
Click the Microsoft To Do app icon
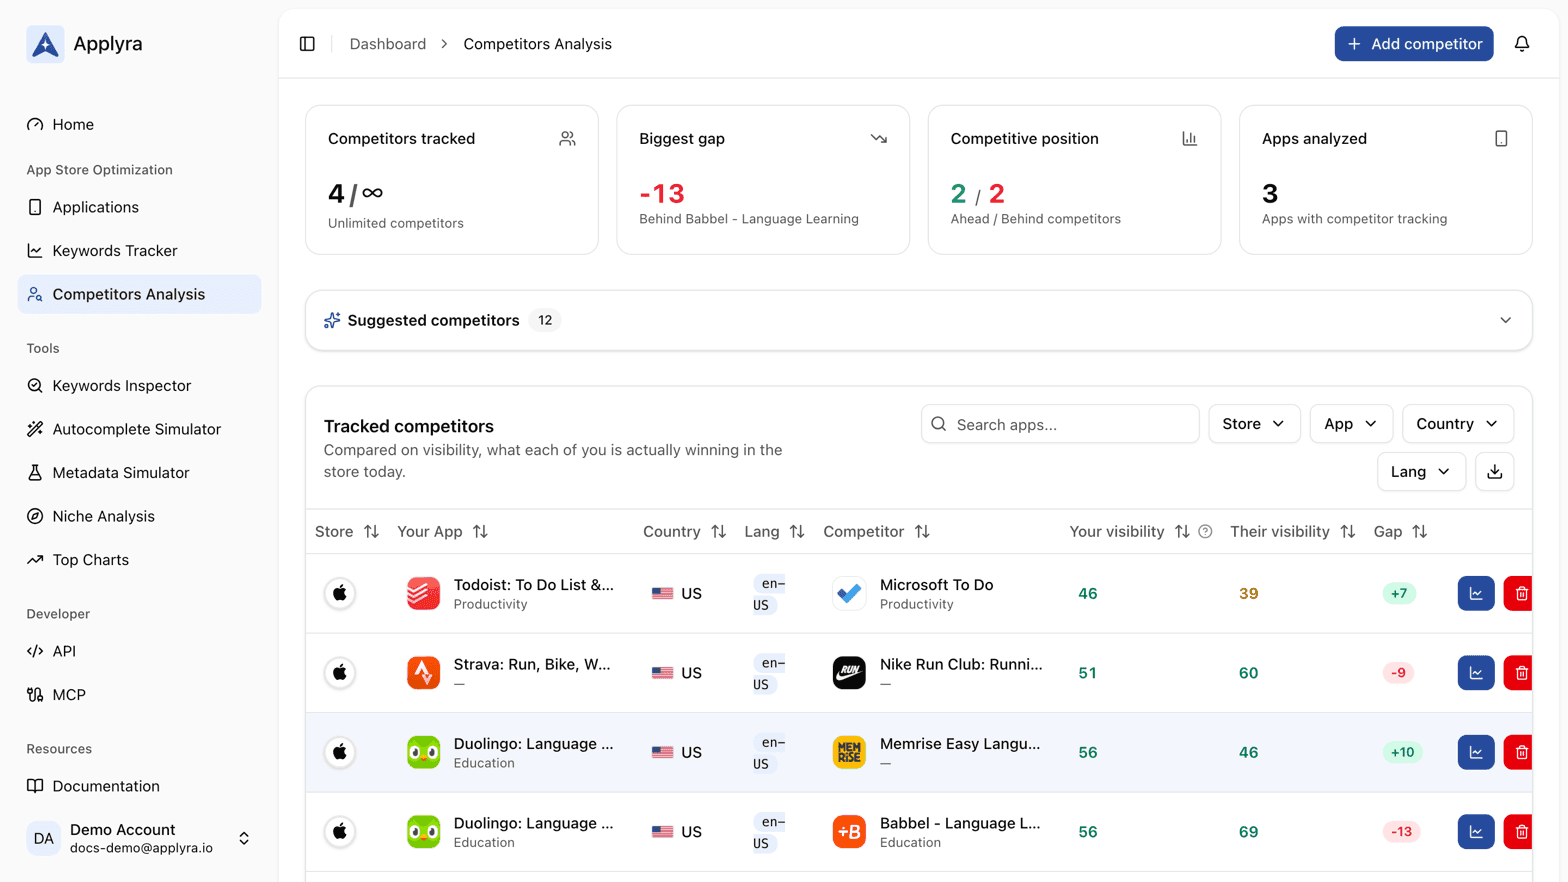click(x=849, y=593)
